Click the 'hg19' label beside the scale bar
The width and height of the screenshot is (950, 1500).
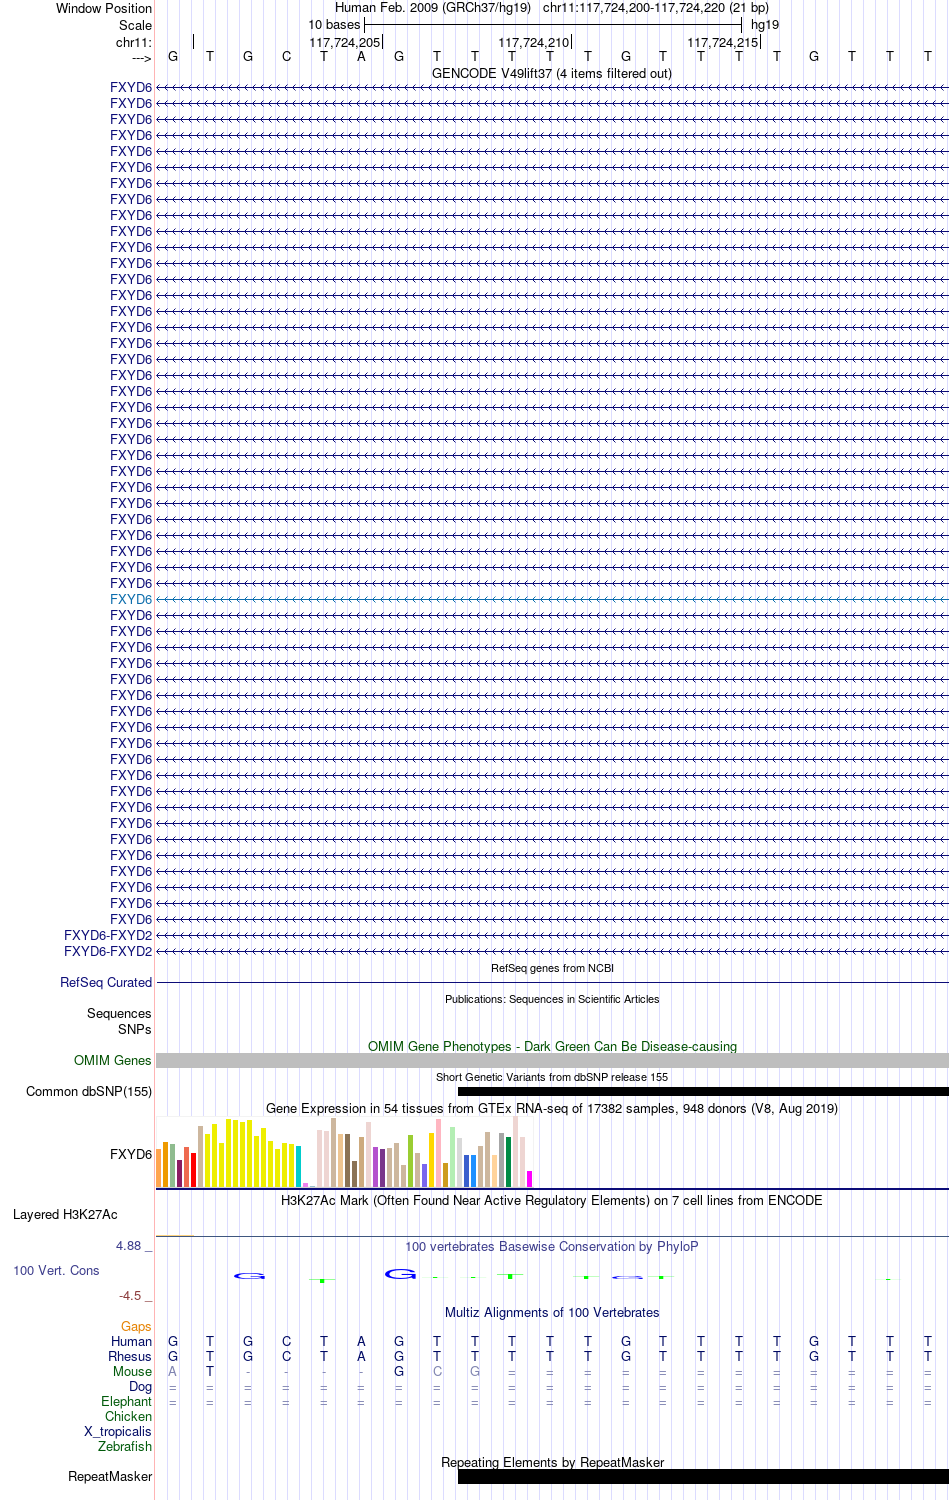tap(765, 25)
